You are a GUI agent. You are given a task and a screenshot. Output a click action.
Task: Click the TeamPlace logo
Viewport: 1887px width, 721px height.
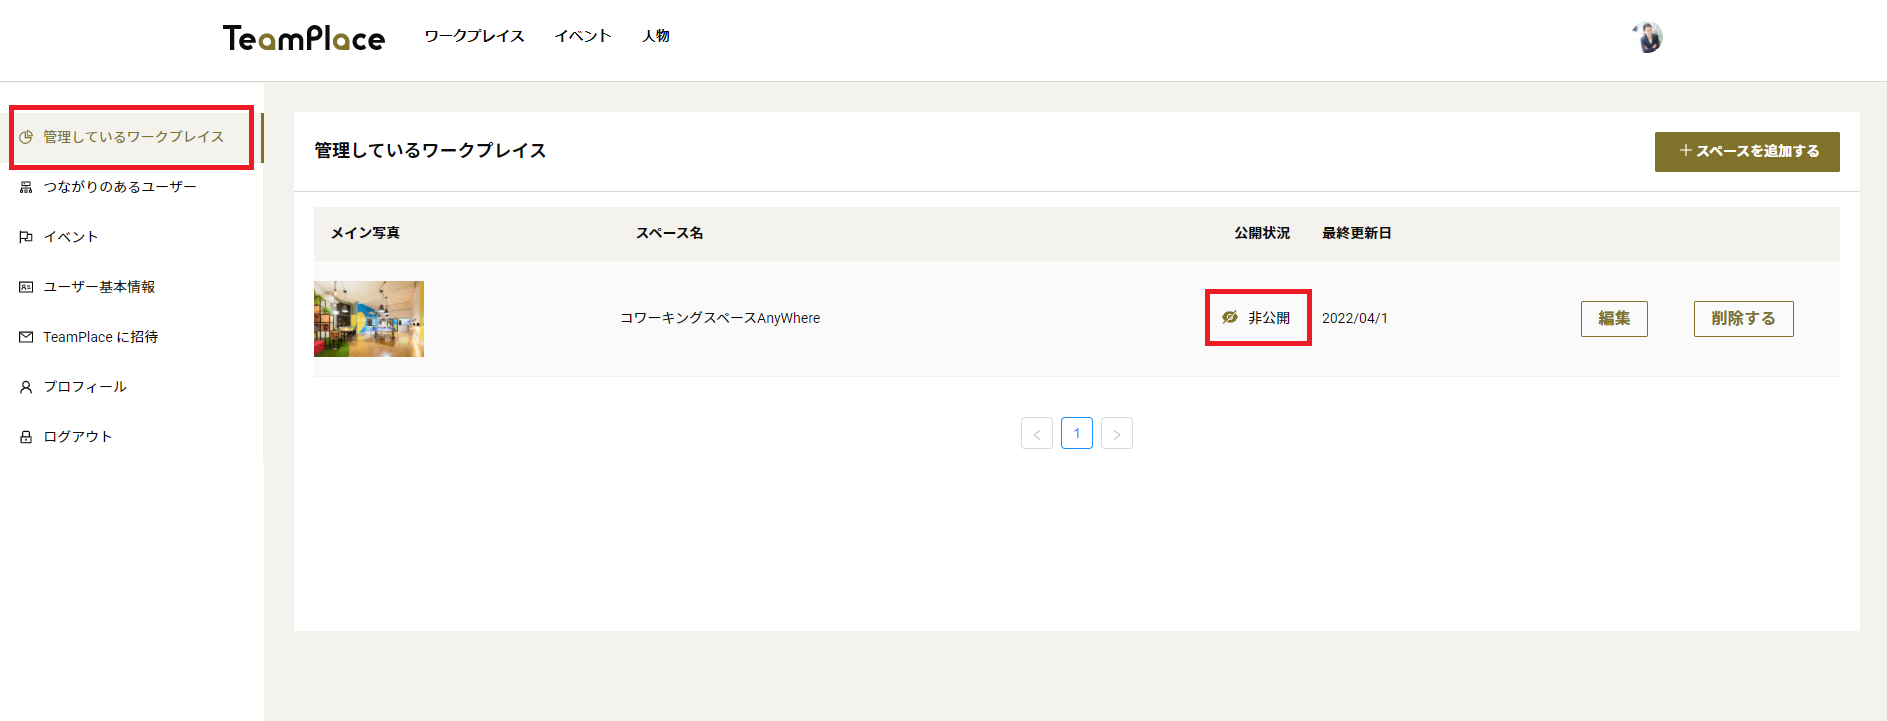click(304, 38)
